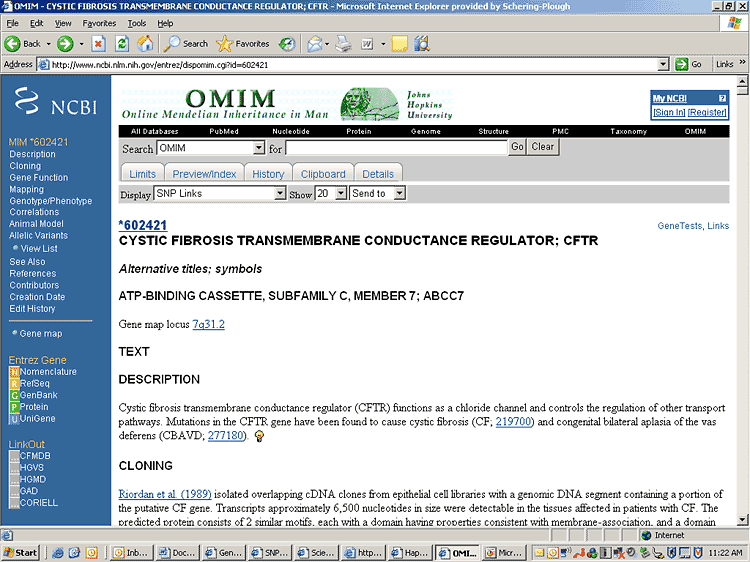Click the Research toolbar icon
750x562 pixels.
pos(422,44)
